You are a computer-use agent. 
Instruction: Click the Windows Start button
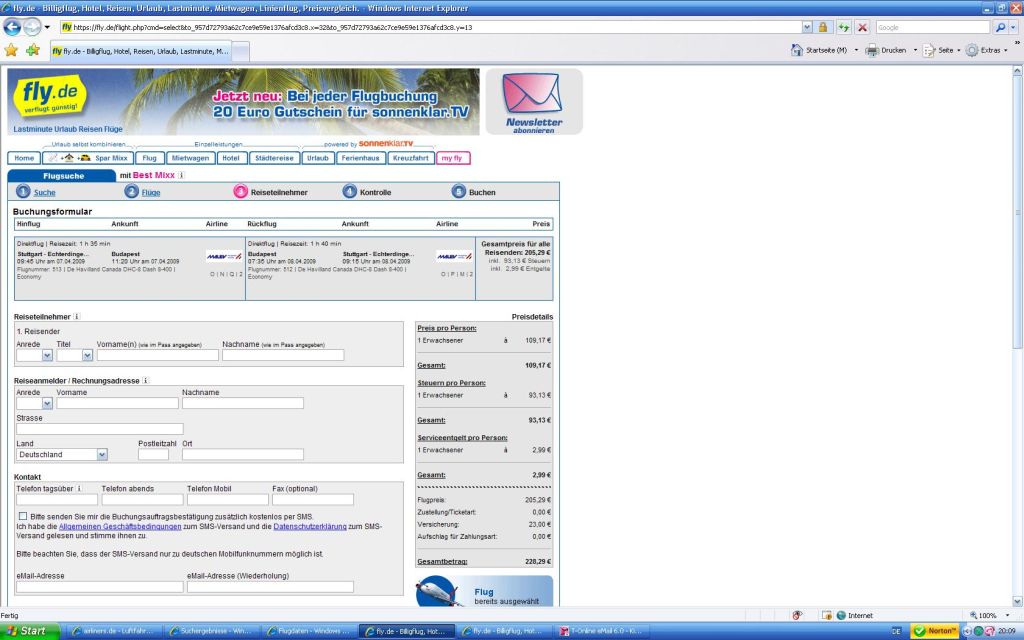29,631
